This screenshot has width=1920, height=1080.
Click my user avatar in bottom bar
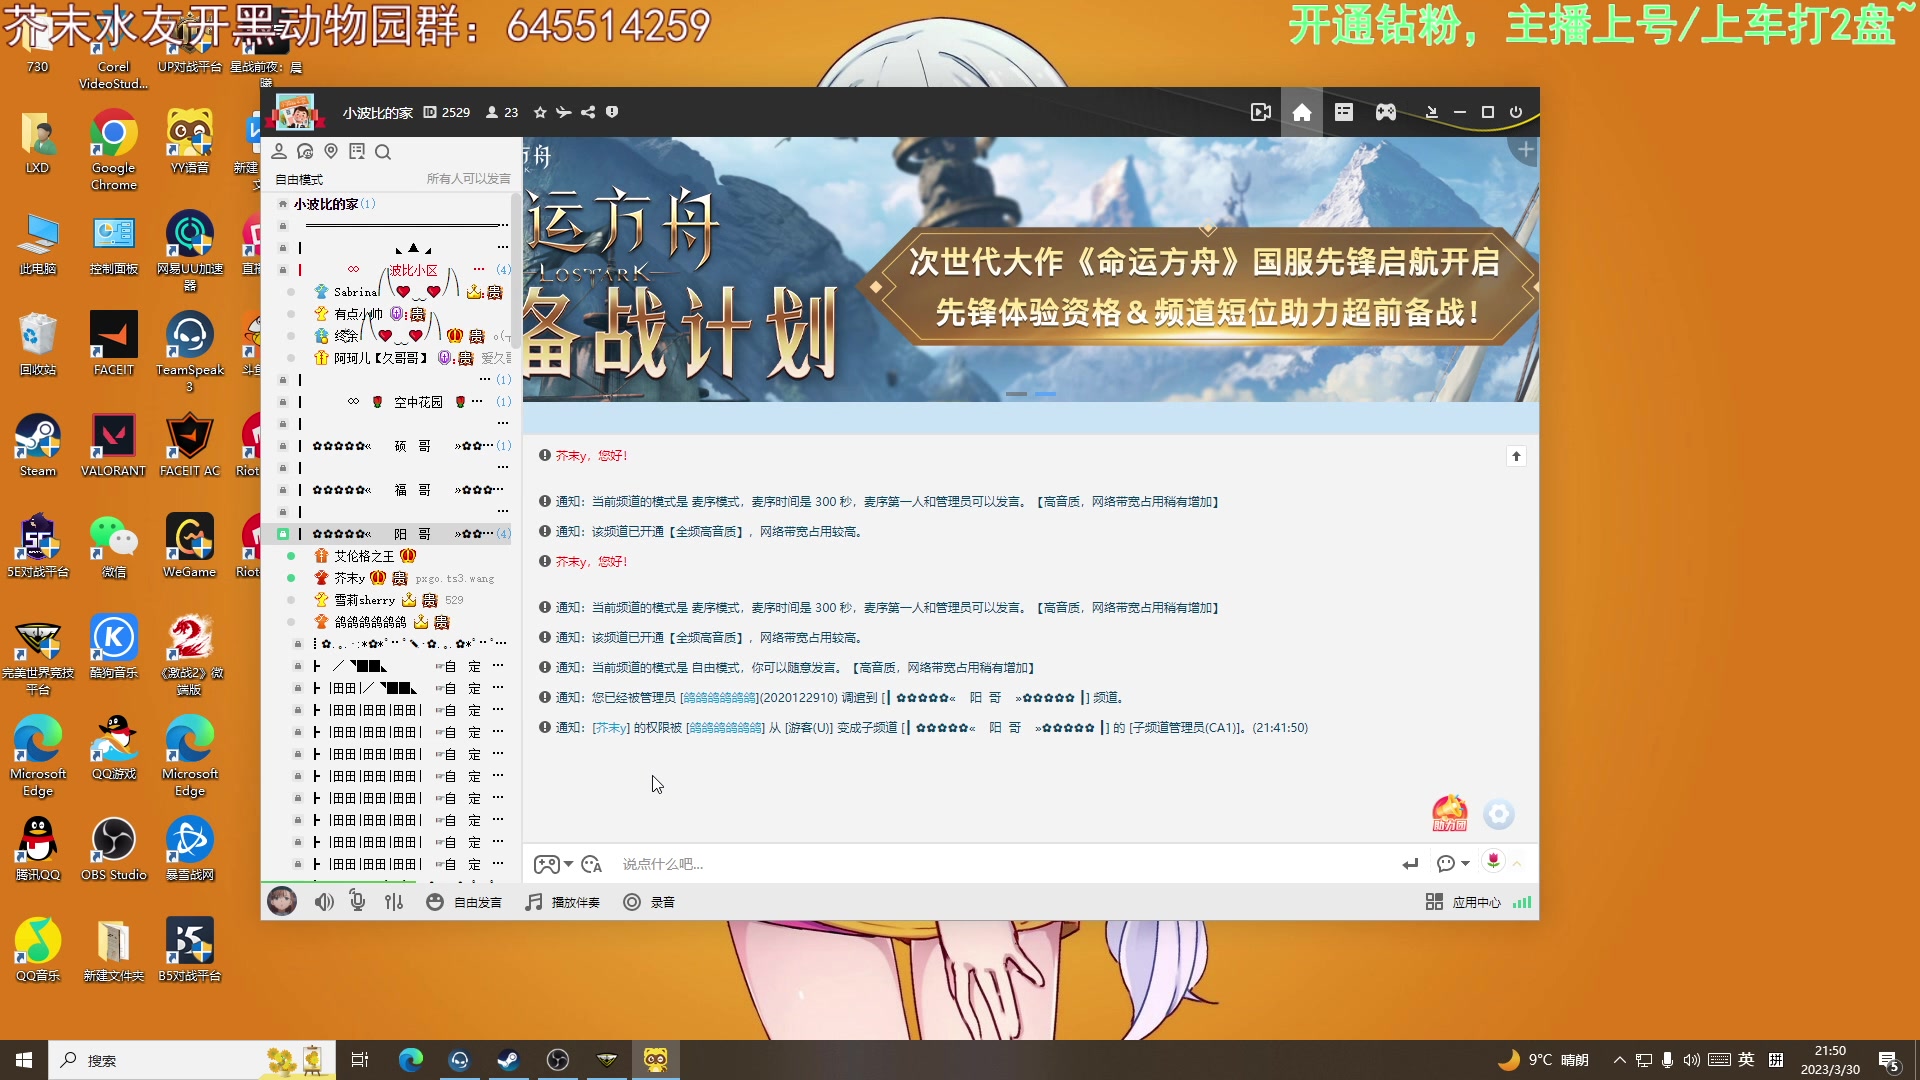pos(282,902)
